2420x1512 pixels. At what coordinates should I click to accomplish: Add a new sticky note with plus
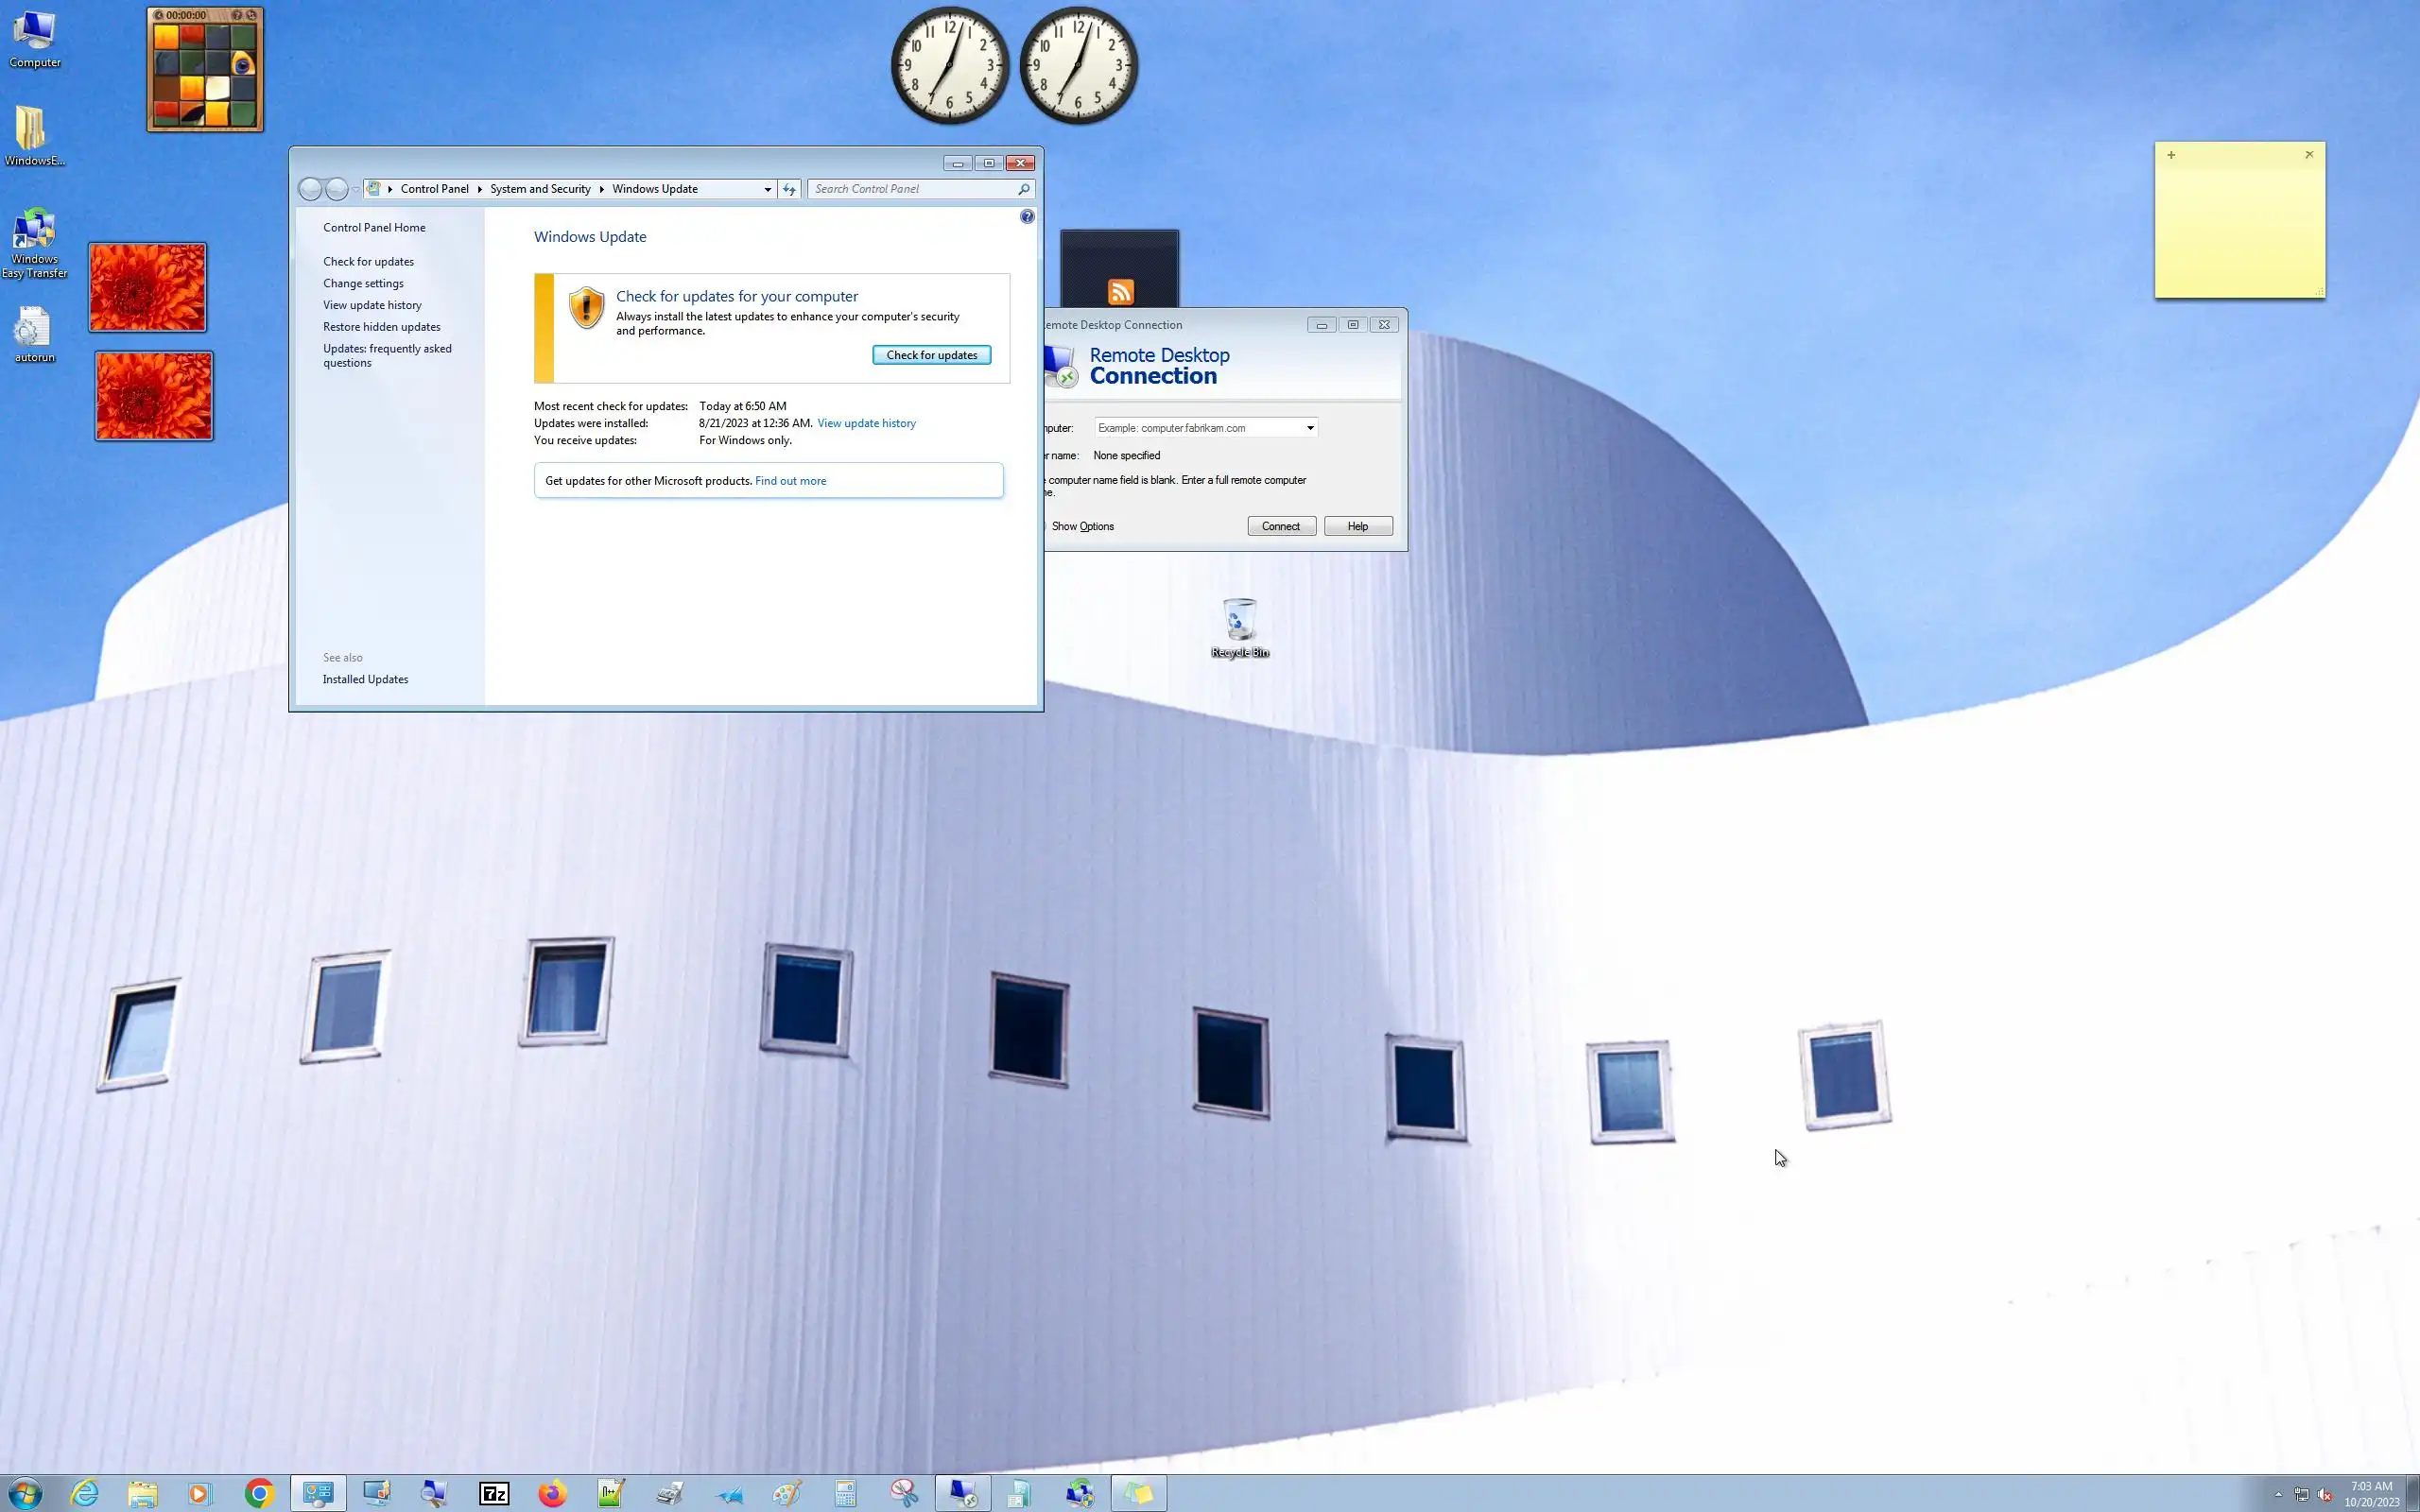coord(2171,155)
